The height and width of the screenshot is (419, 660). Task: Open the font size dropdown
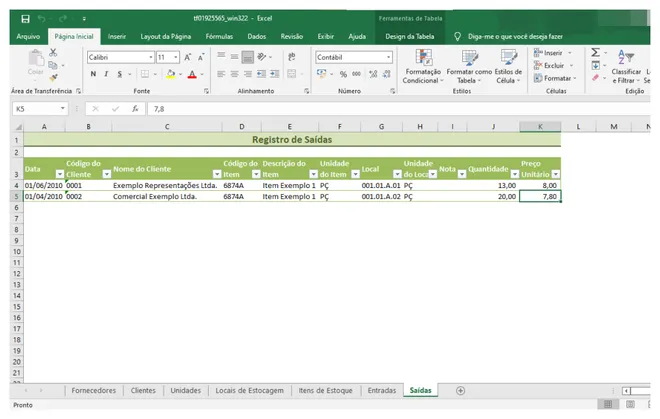pos(176,57)
